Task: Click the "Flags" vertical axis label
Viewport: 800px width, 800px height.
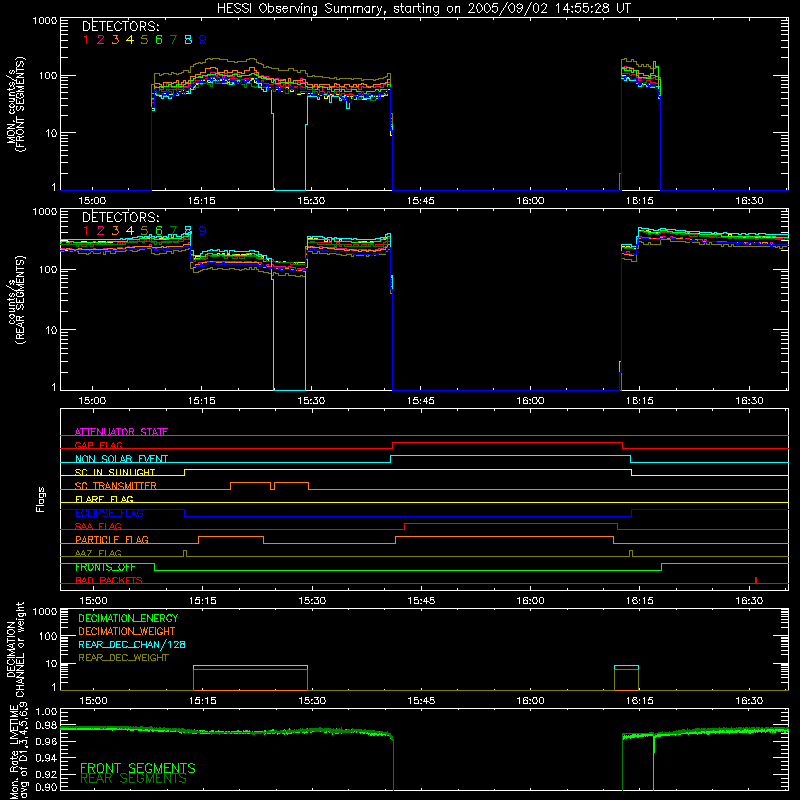Action: [x=40, y=499]
